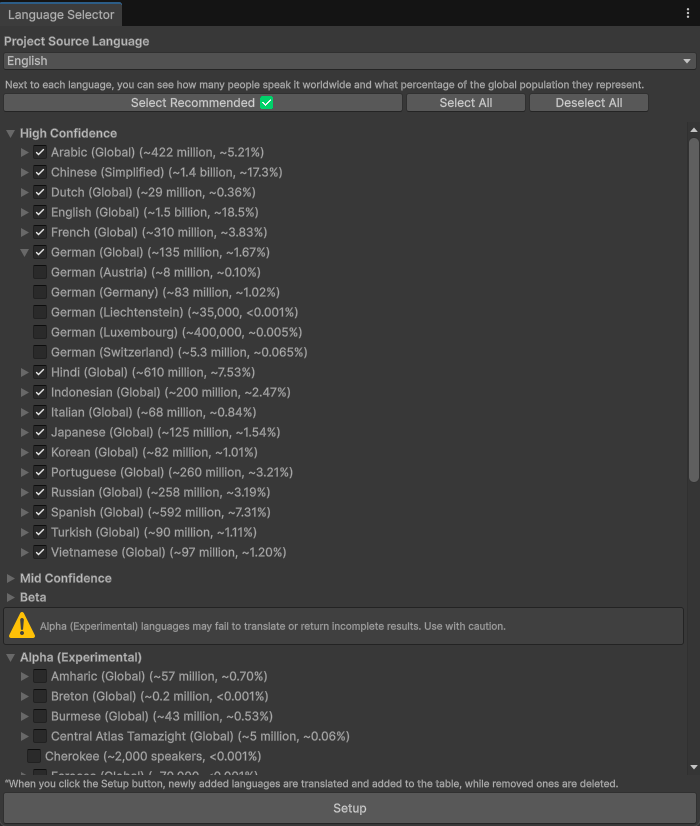Disable Chinese (Simplified) language

click(38, 172)
